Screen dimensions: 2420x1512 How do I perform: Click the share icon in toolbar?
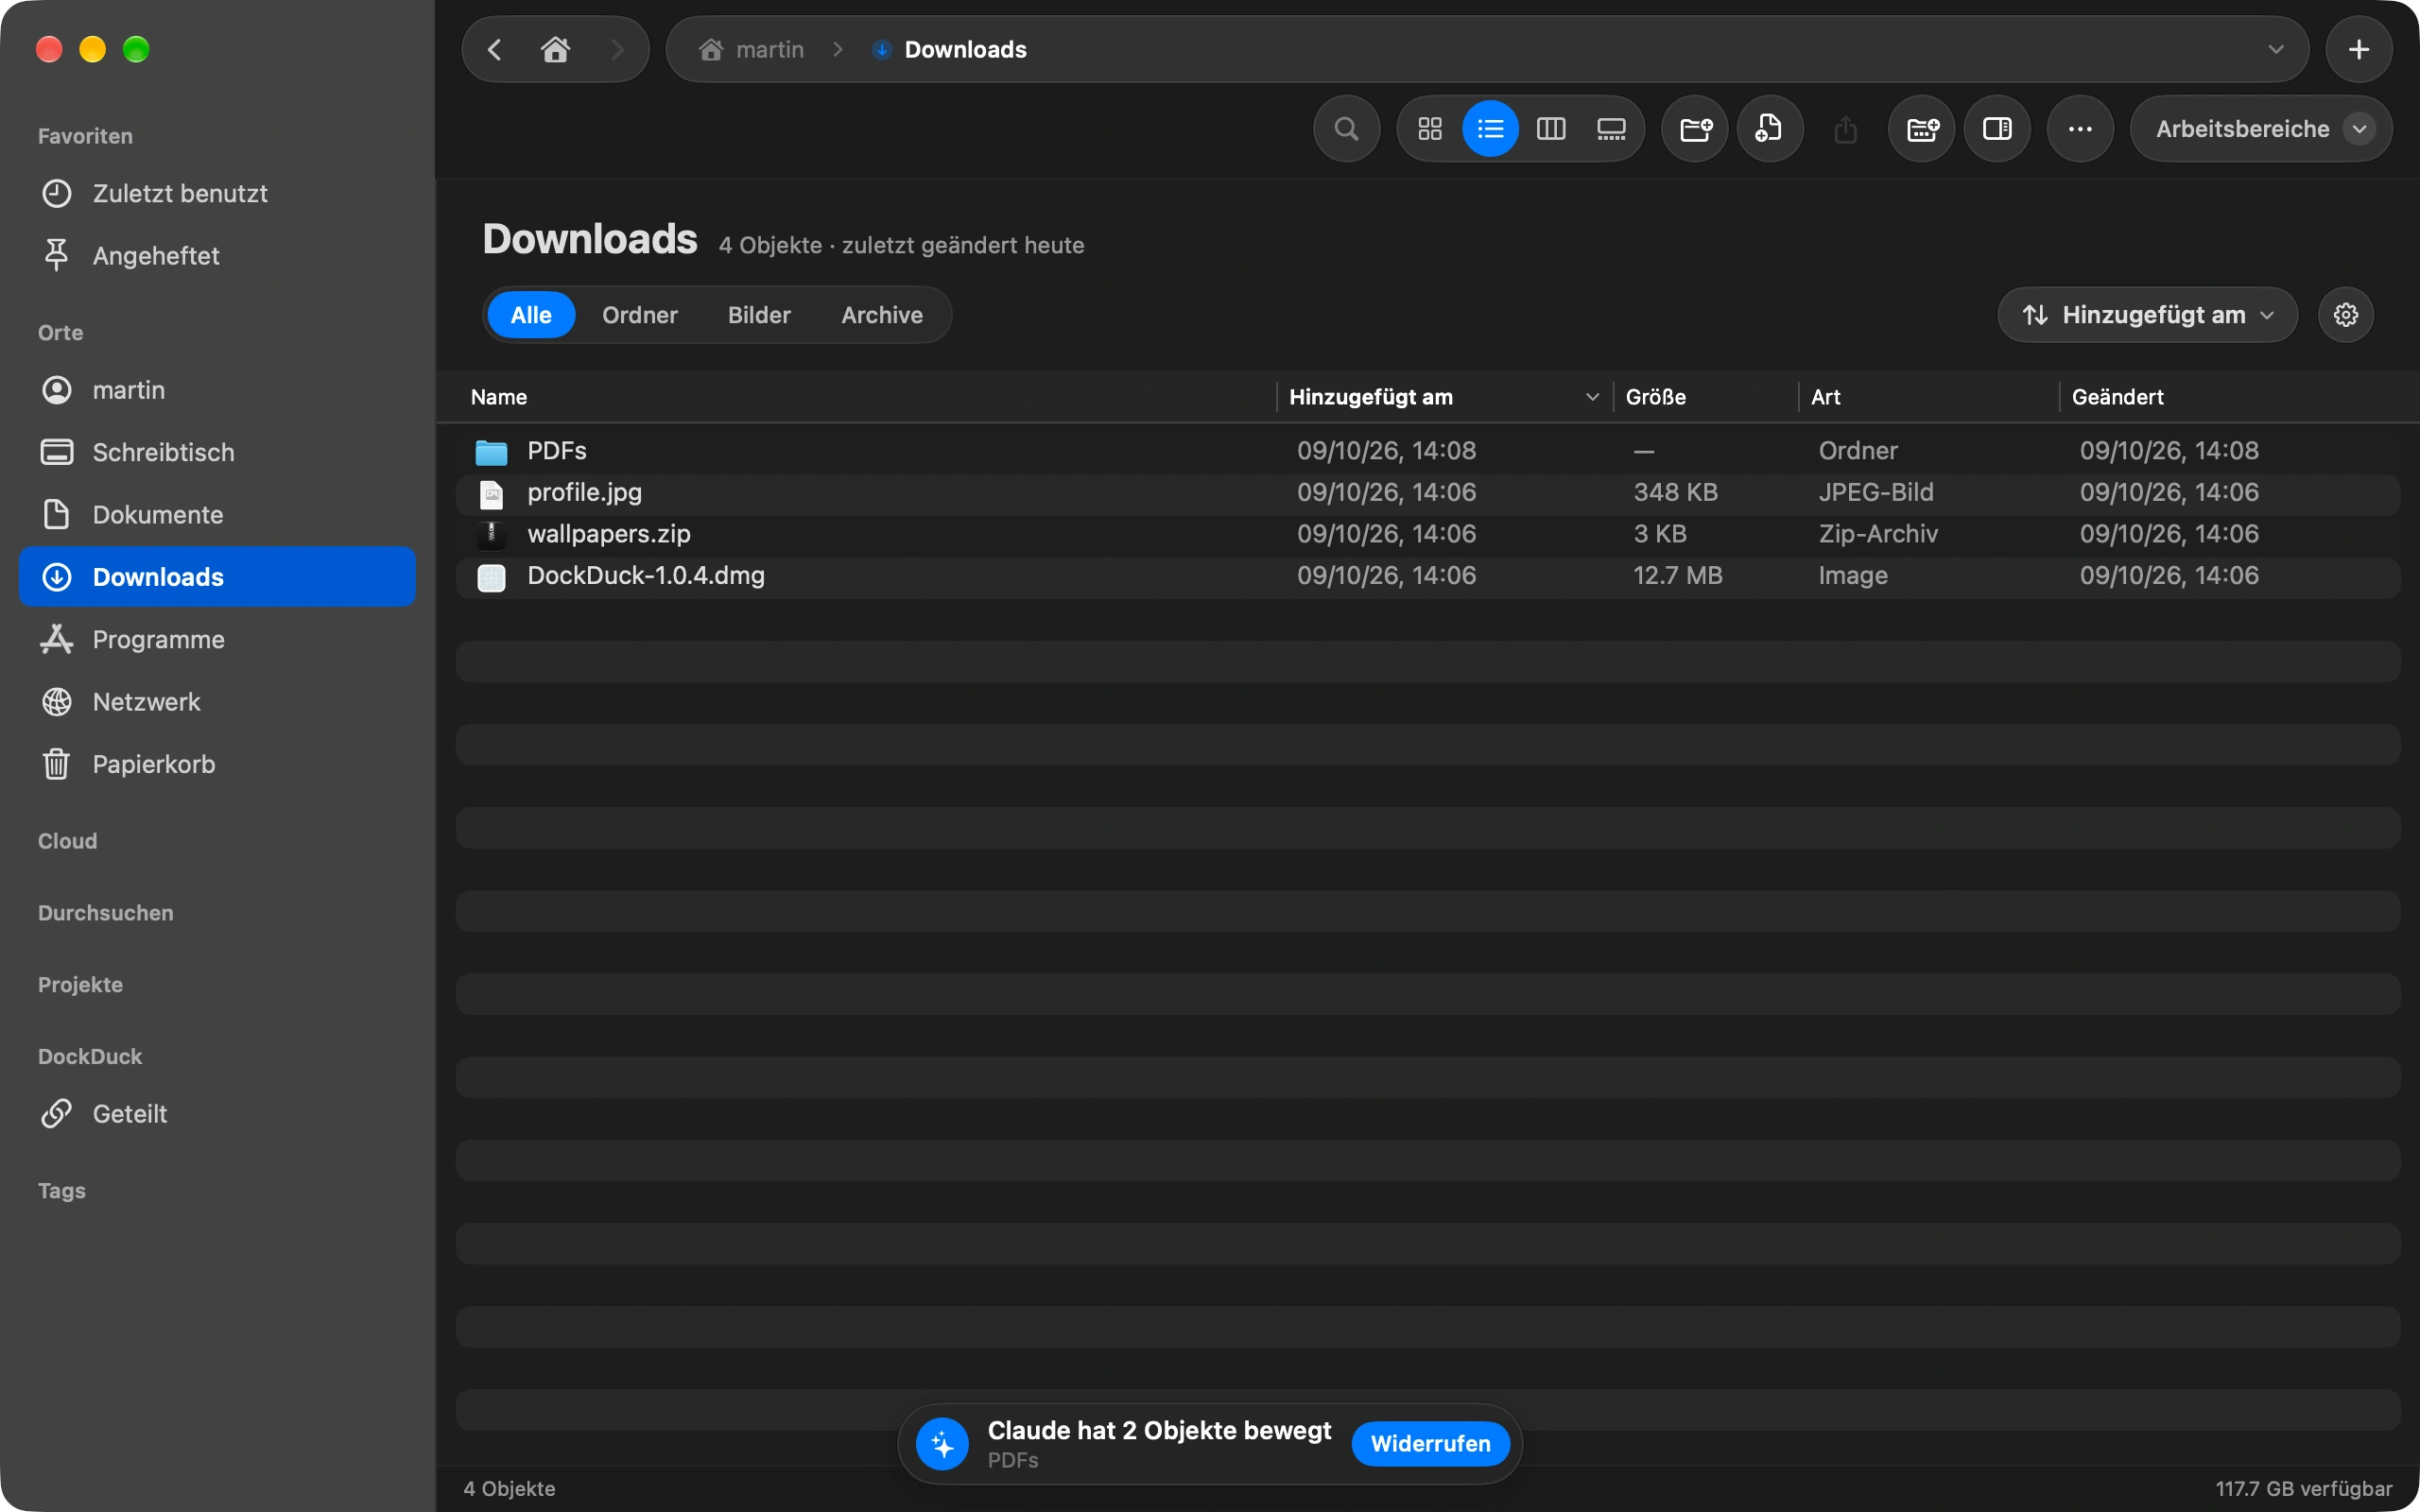click(x=1846, y=129)
